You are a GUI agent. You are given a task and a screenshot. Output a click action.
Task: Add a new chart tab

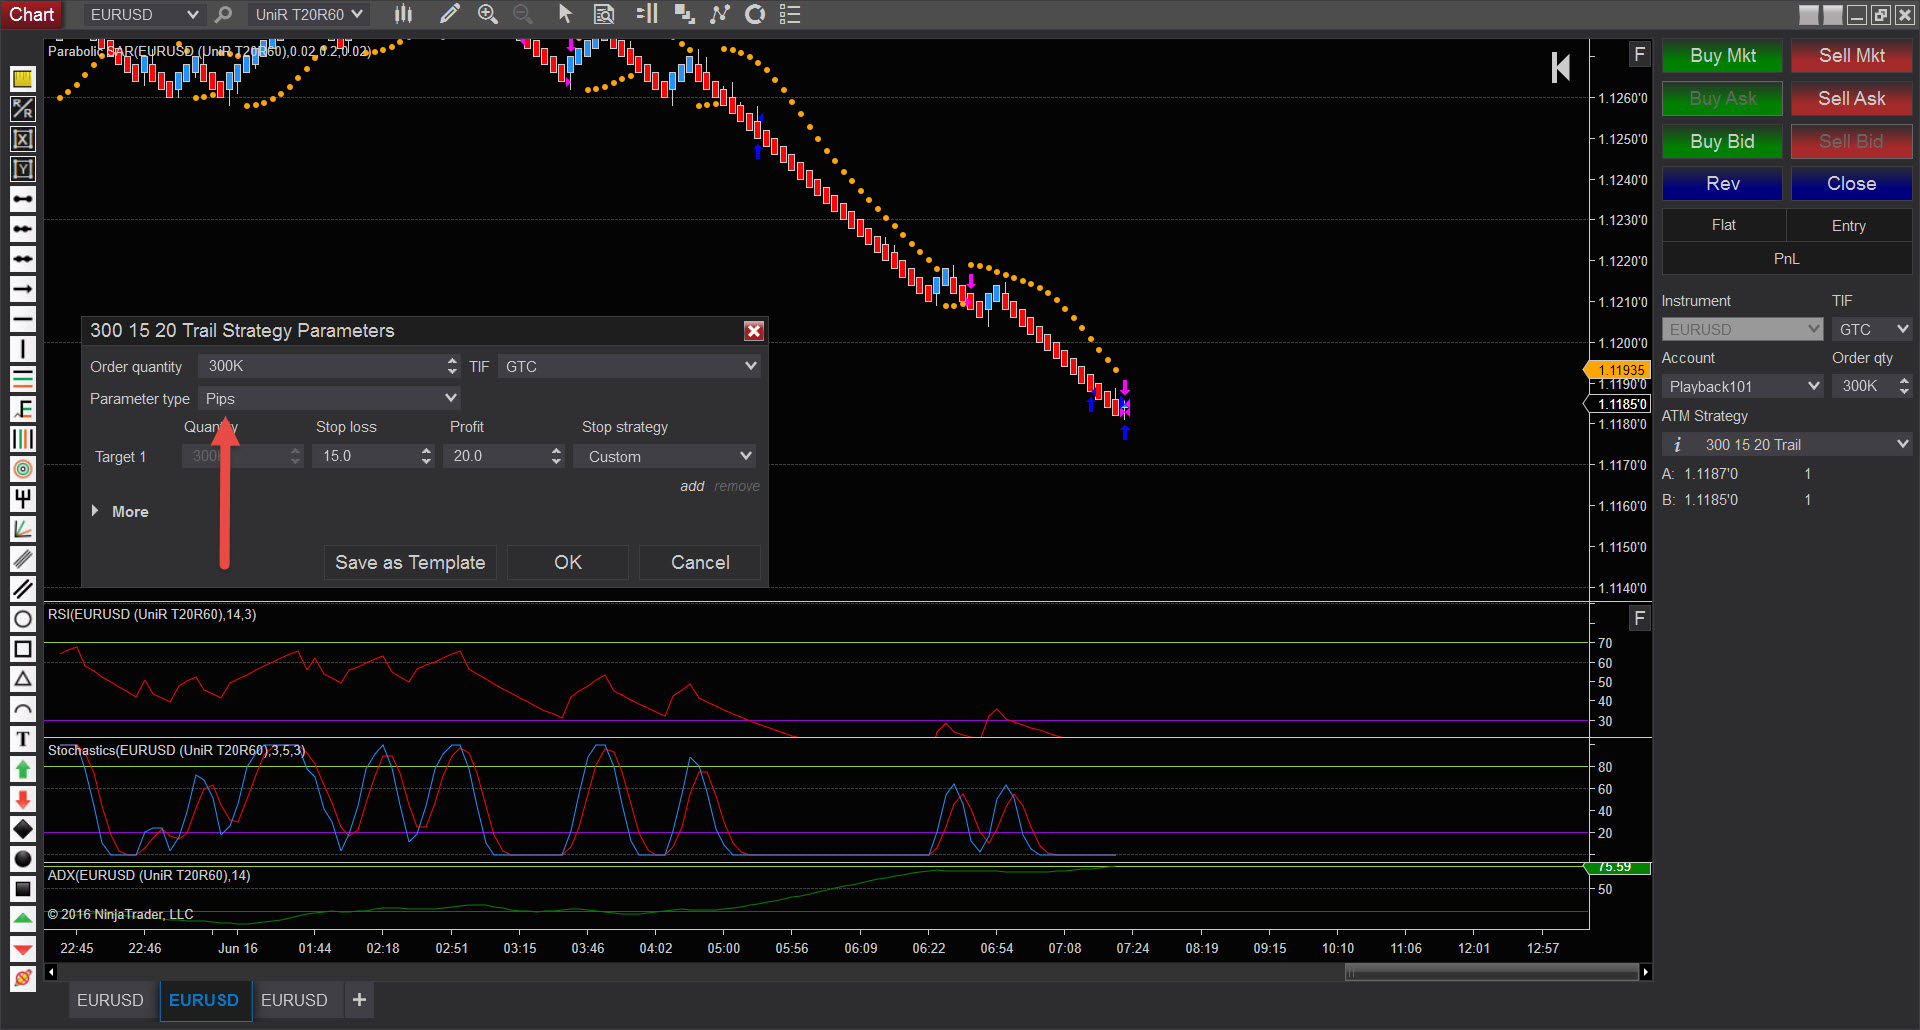click(359, 1000)
